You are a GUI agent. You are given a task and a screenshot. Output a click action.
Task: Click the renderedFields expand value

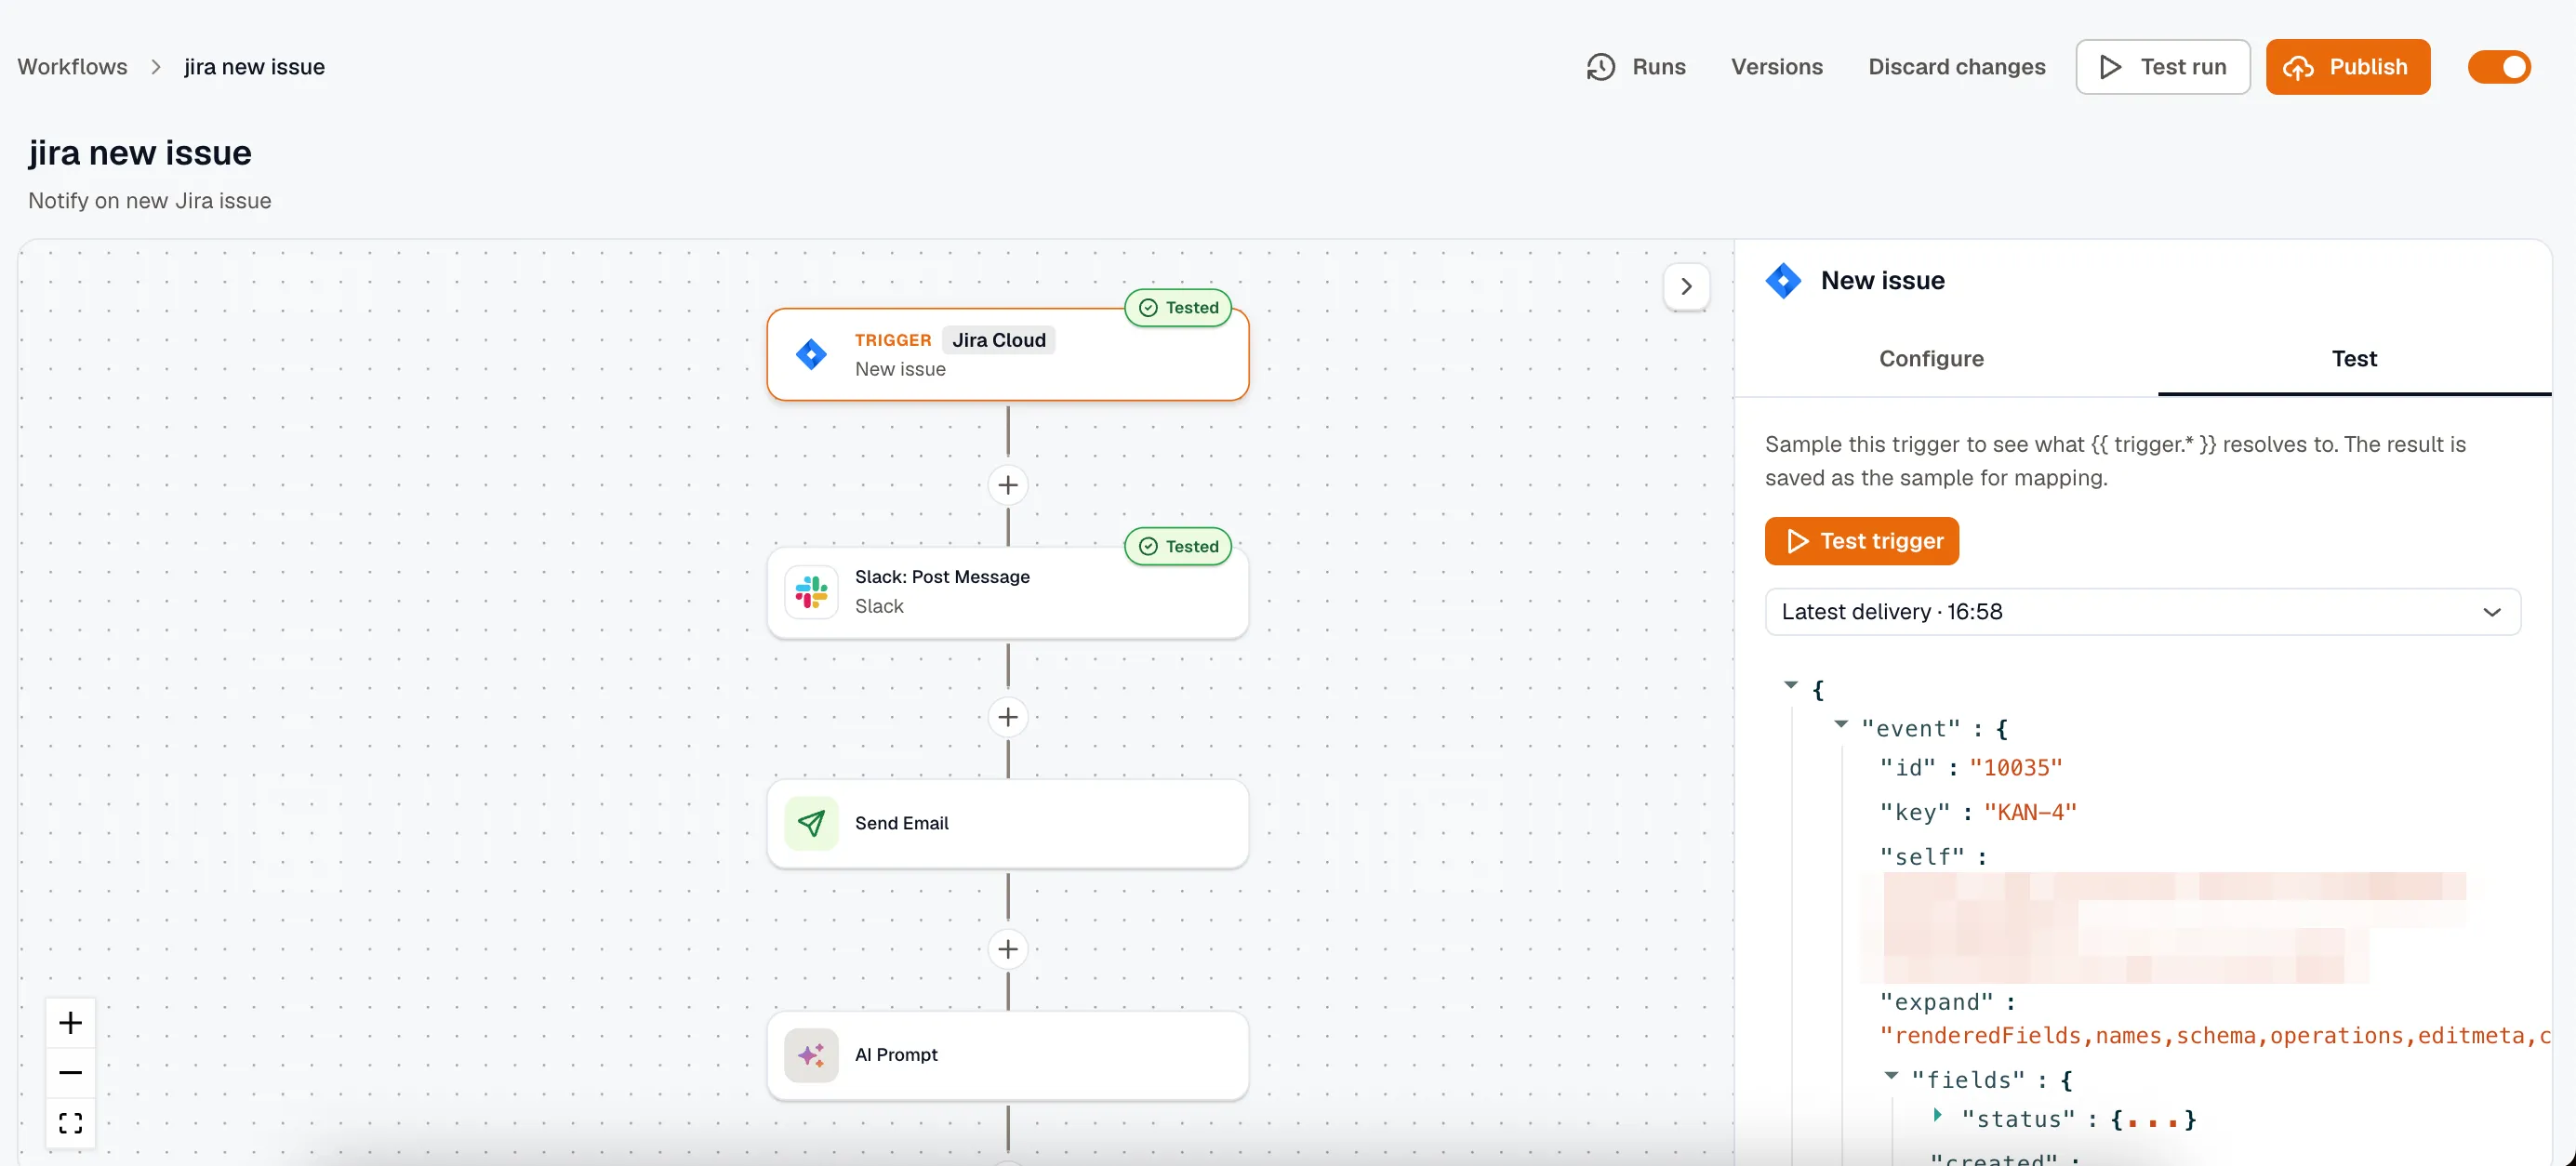pyautogui.click(x=2214, y=1036)
